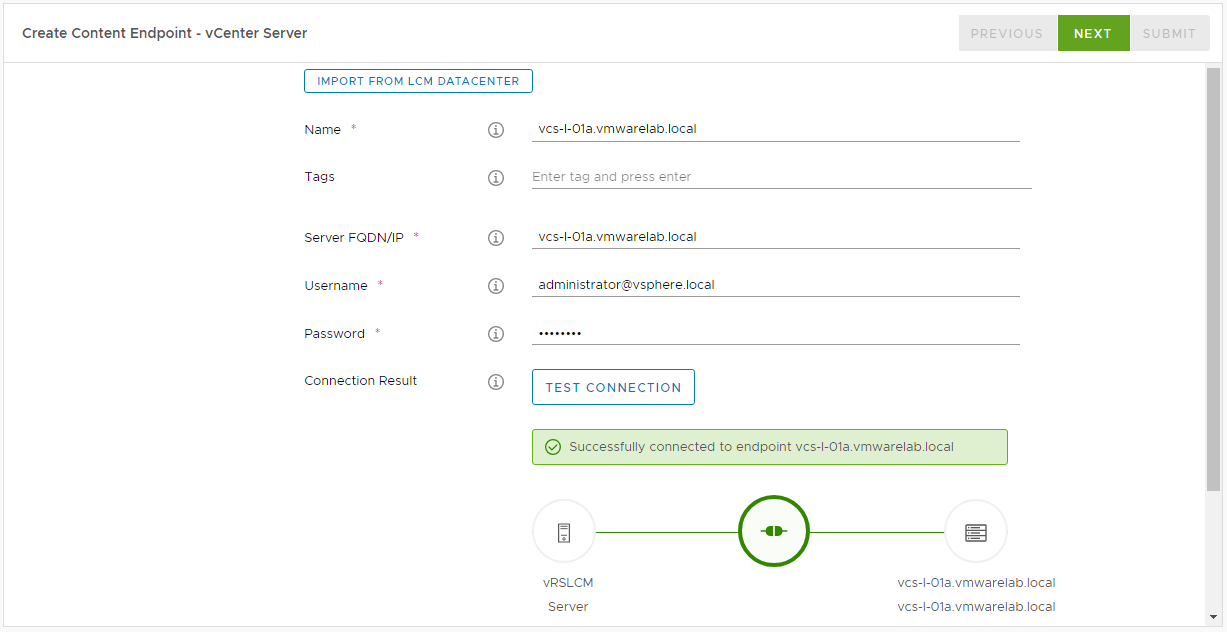The height and width of the screenshot is (632, 1227).
Task: Click the info icon beside Name
Action: (x=495, y=130)
